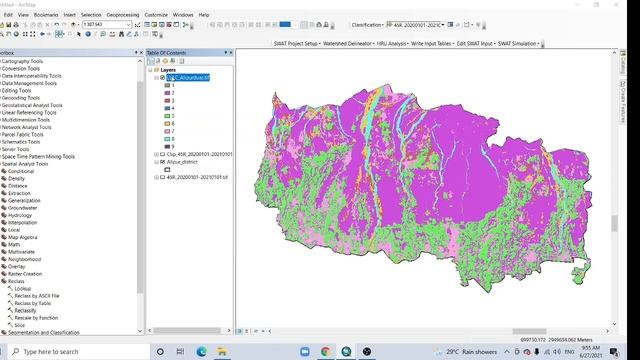Open the ModelBuilder icon
Viewport: 640px width, 360px height.
click(186, 25)
